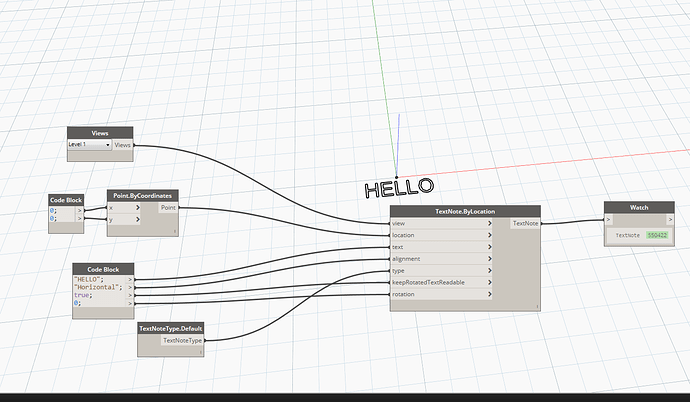Click output port beside "HELLO"; line

[130, 279]
